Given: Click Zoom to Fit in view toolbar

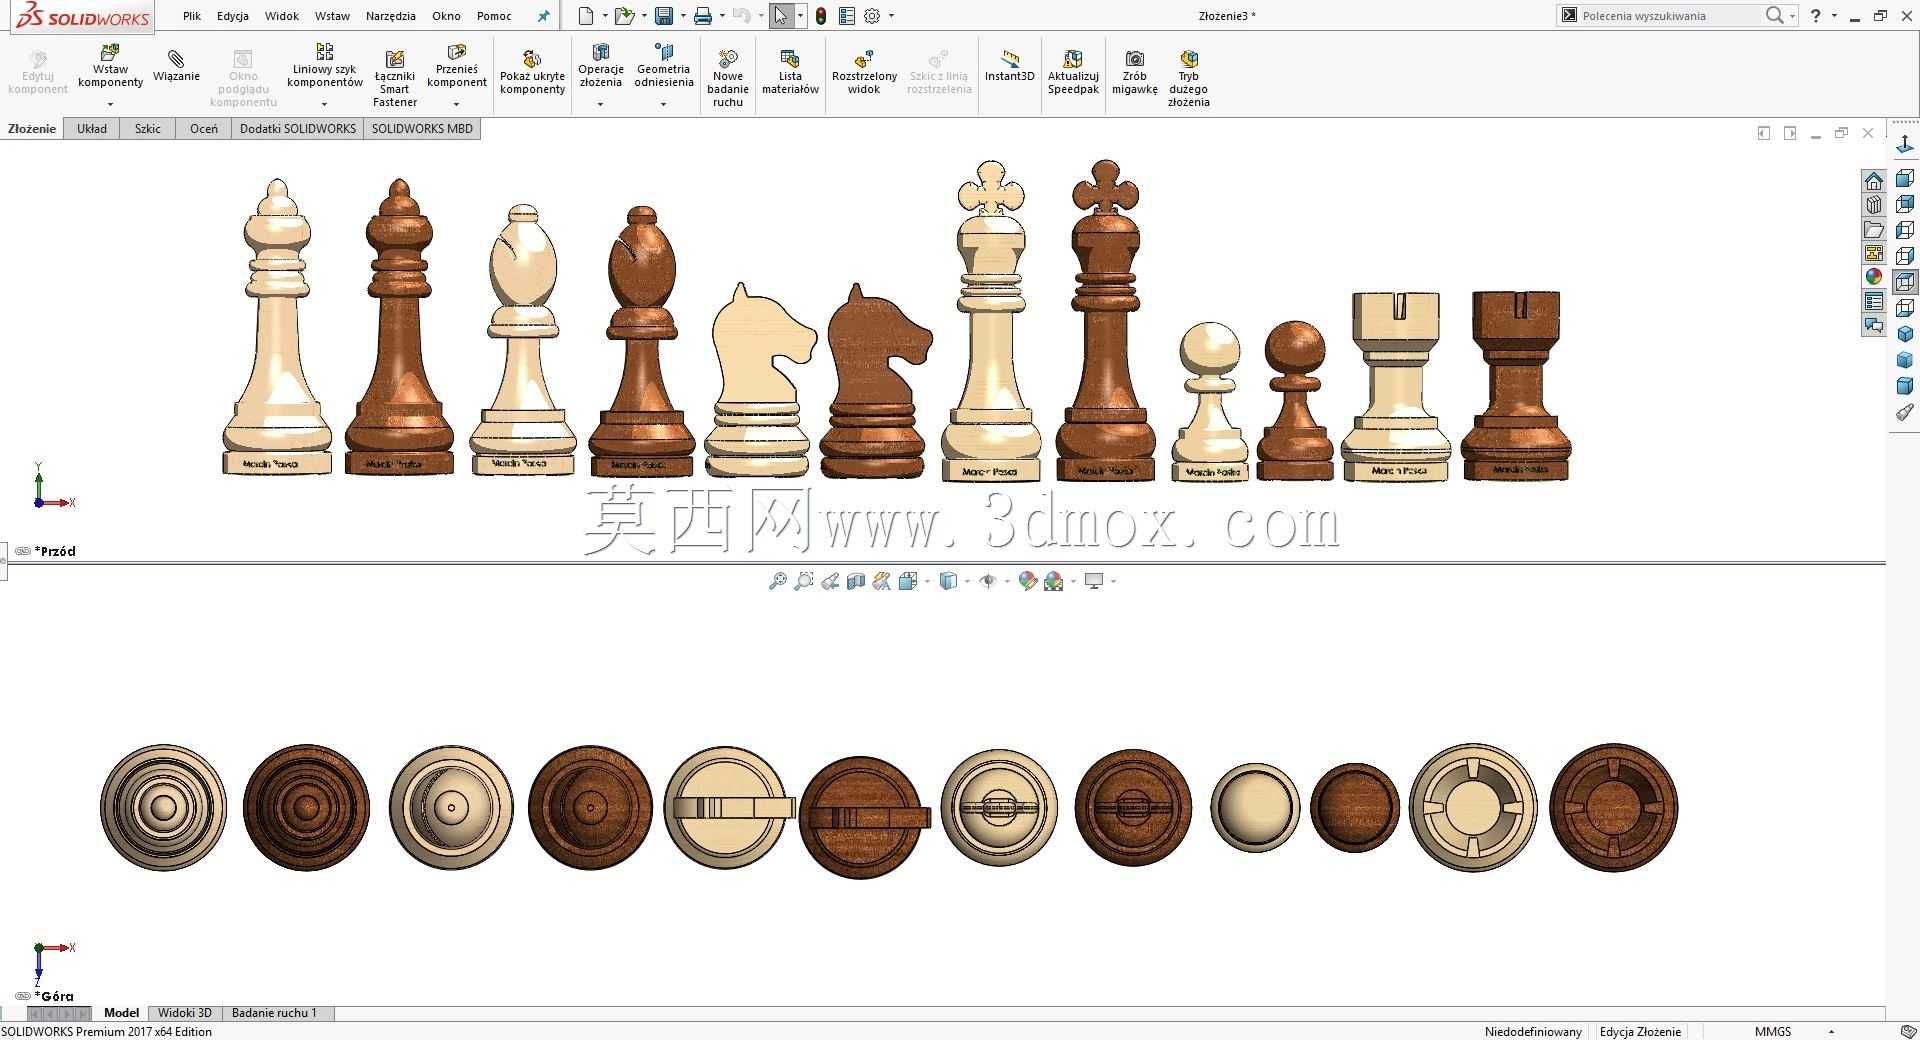Looking at the screenshot, I should point(777,581).
